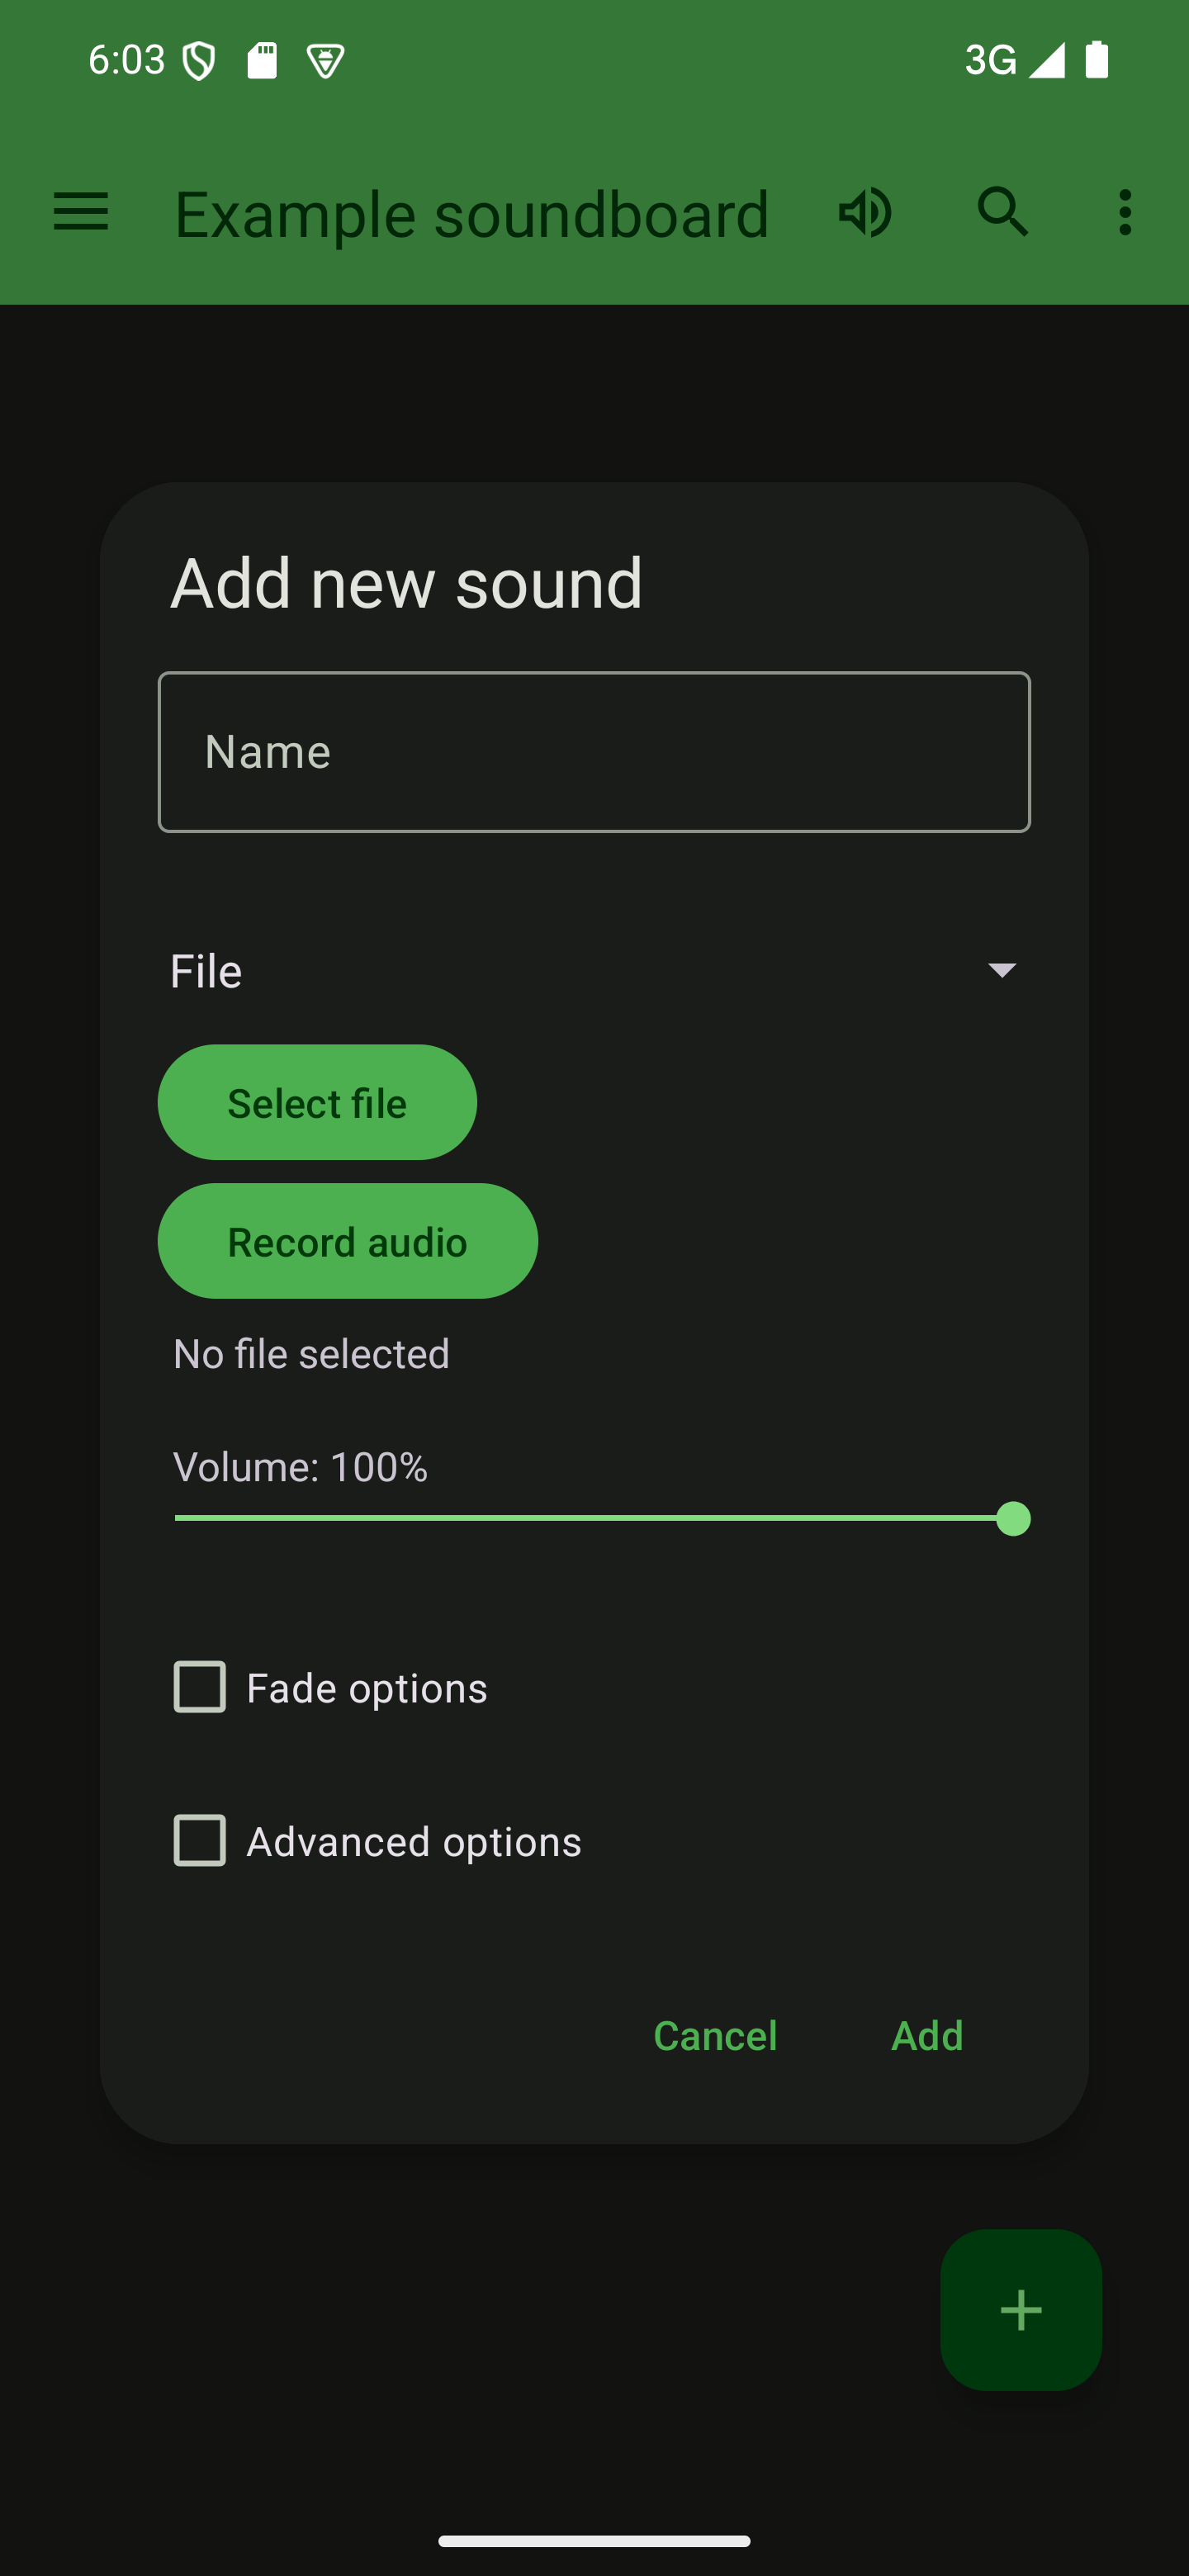This screenshot has height=2576, width=1189.
Task: Enable the Advanced options checkbox
Action: click(200, 1840)
